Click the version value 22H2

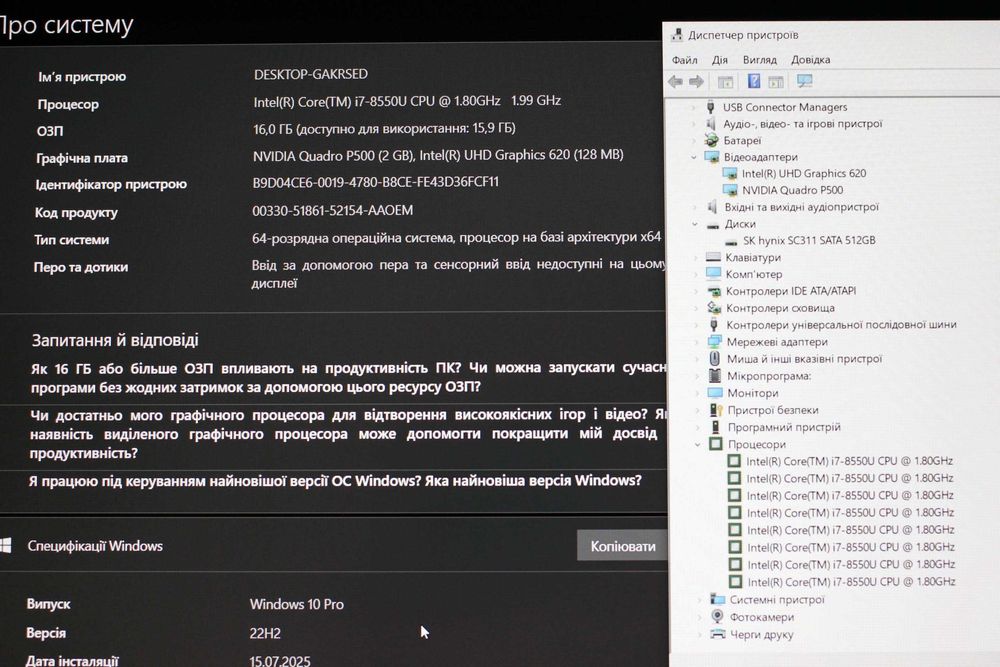[265, 633]
